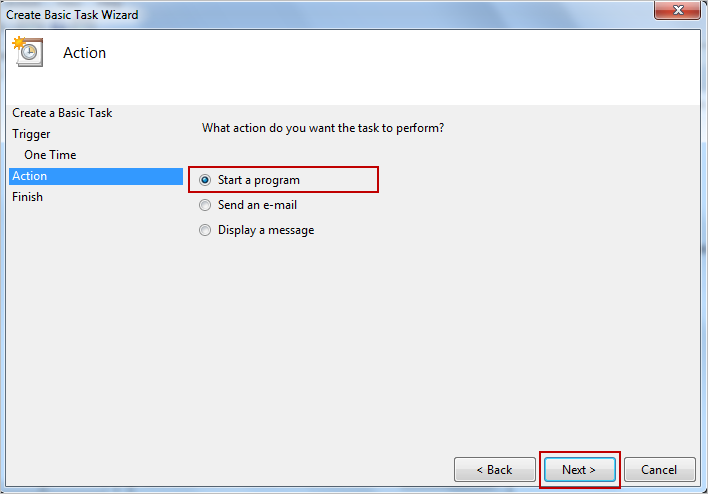Go to Create a Basic Task step
The height and width of the screenshot is (494, 708).
point(62,113)
